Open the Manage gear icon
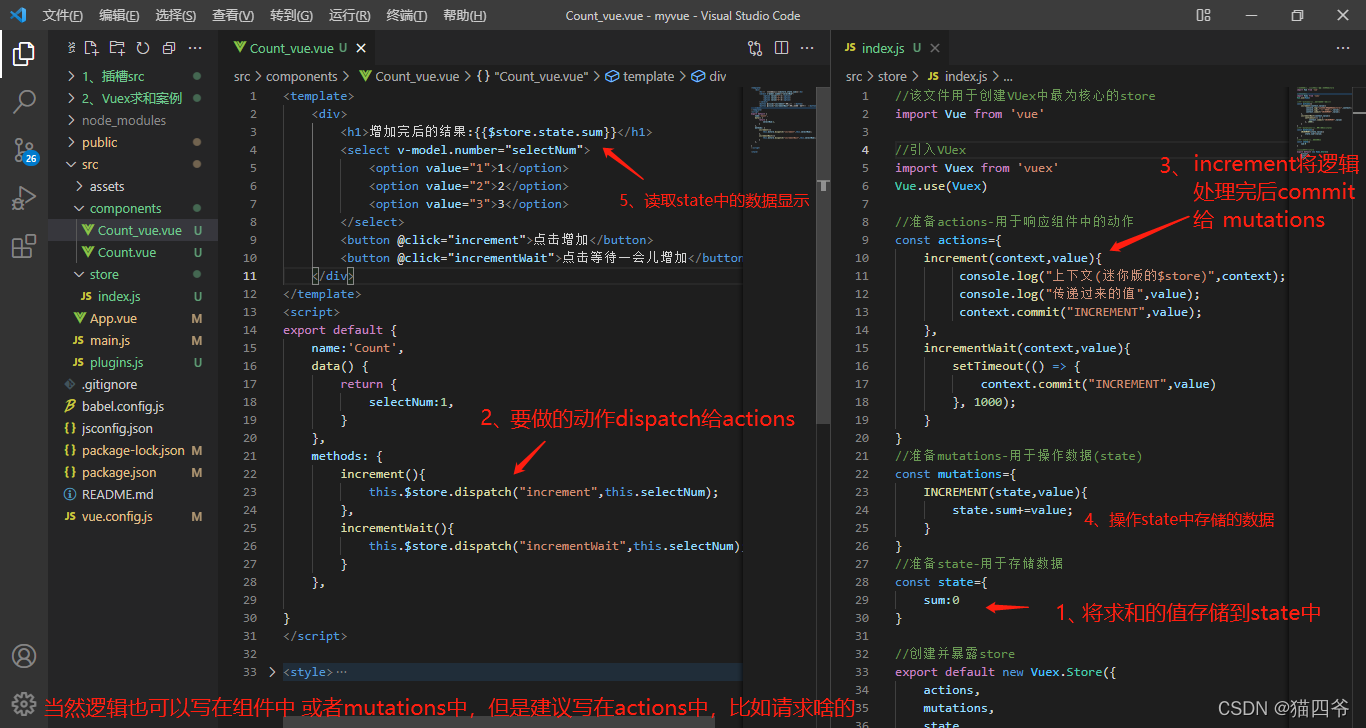This screenshot has height=728, width=1366. [x=24, y=703]
